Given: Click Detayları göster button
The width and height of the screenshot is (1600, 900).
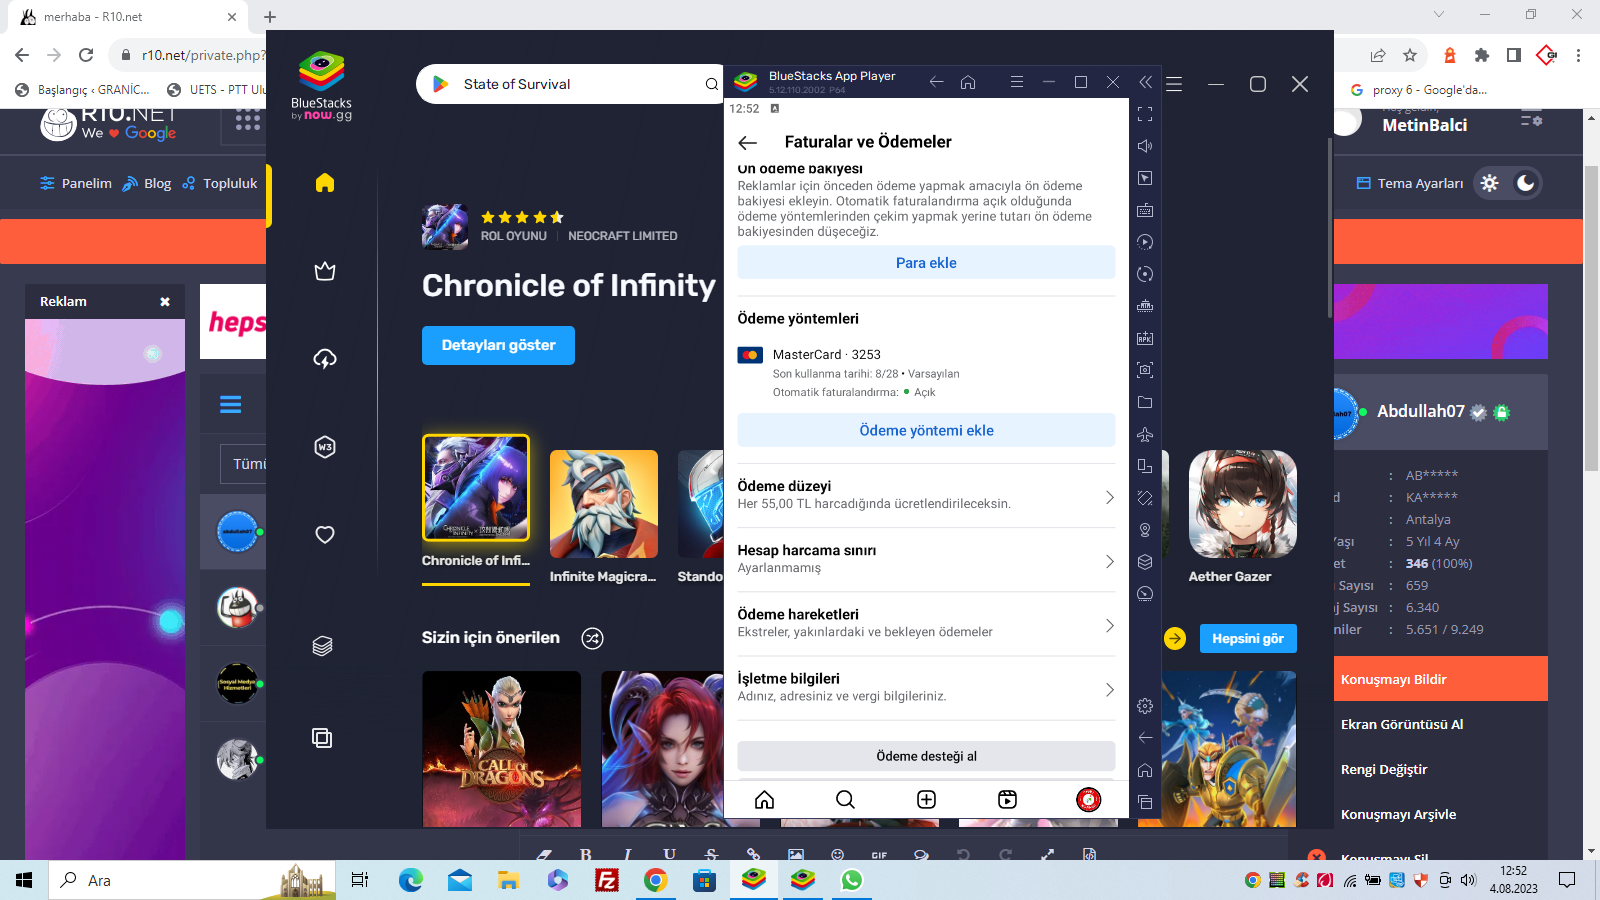Looking at the screenshot, I should pyautogui.click(x=498, y=345).
